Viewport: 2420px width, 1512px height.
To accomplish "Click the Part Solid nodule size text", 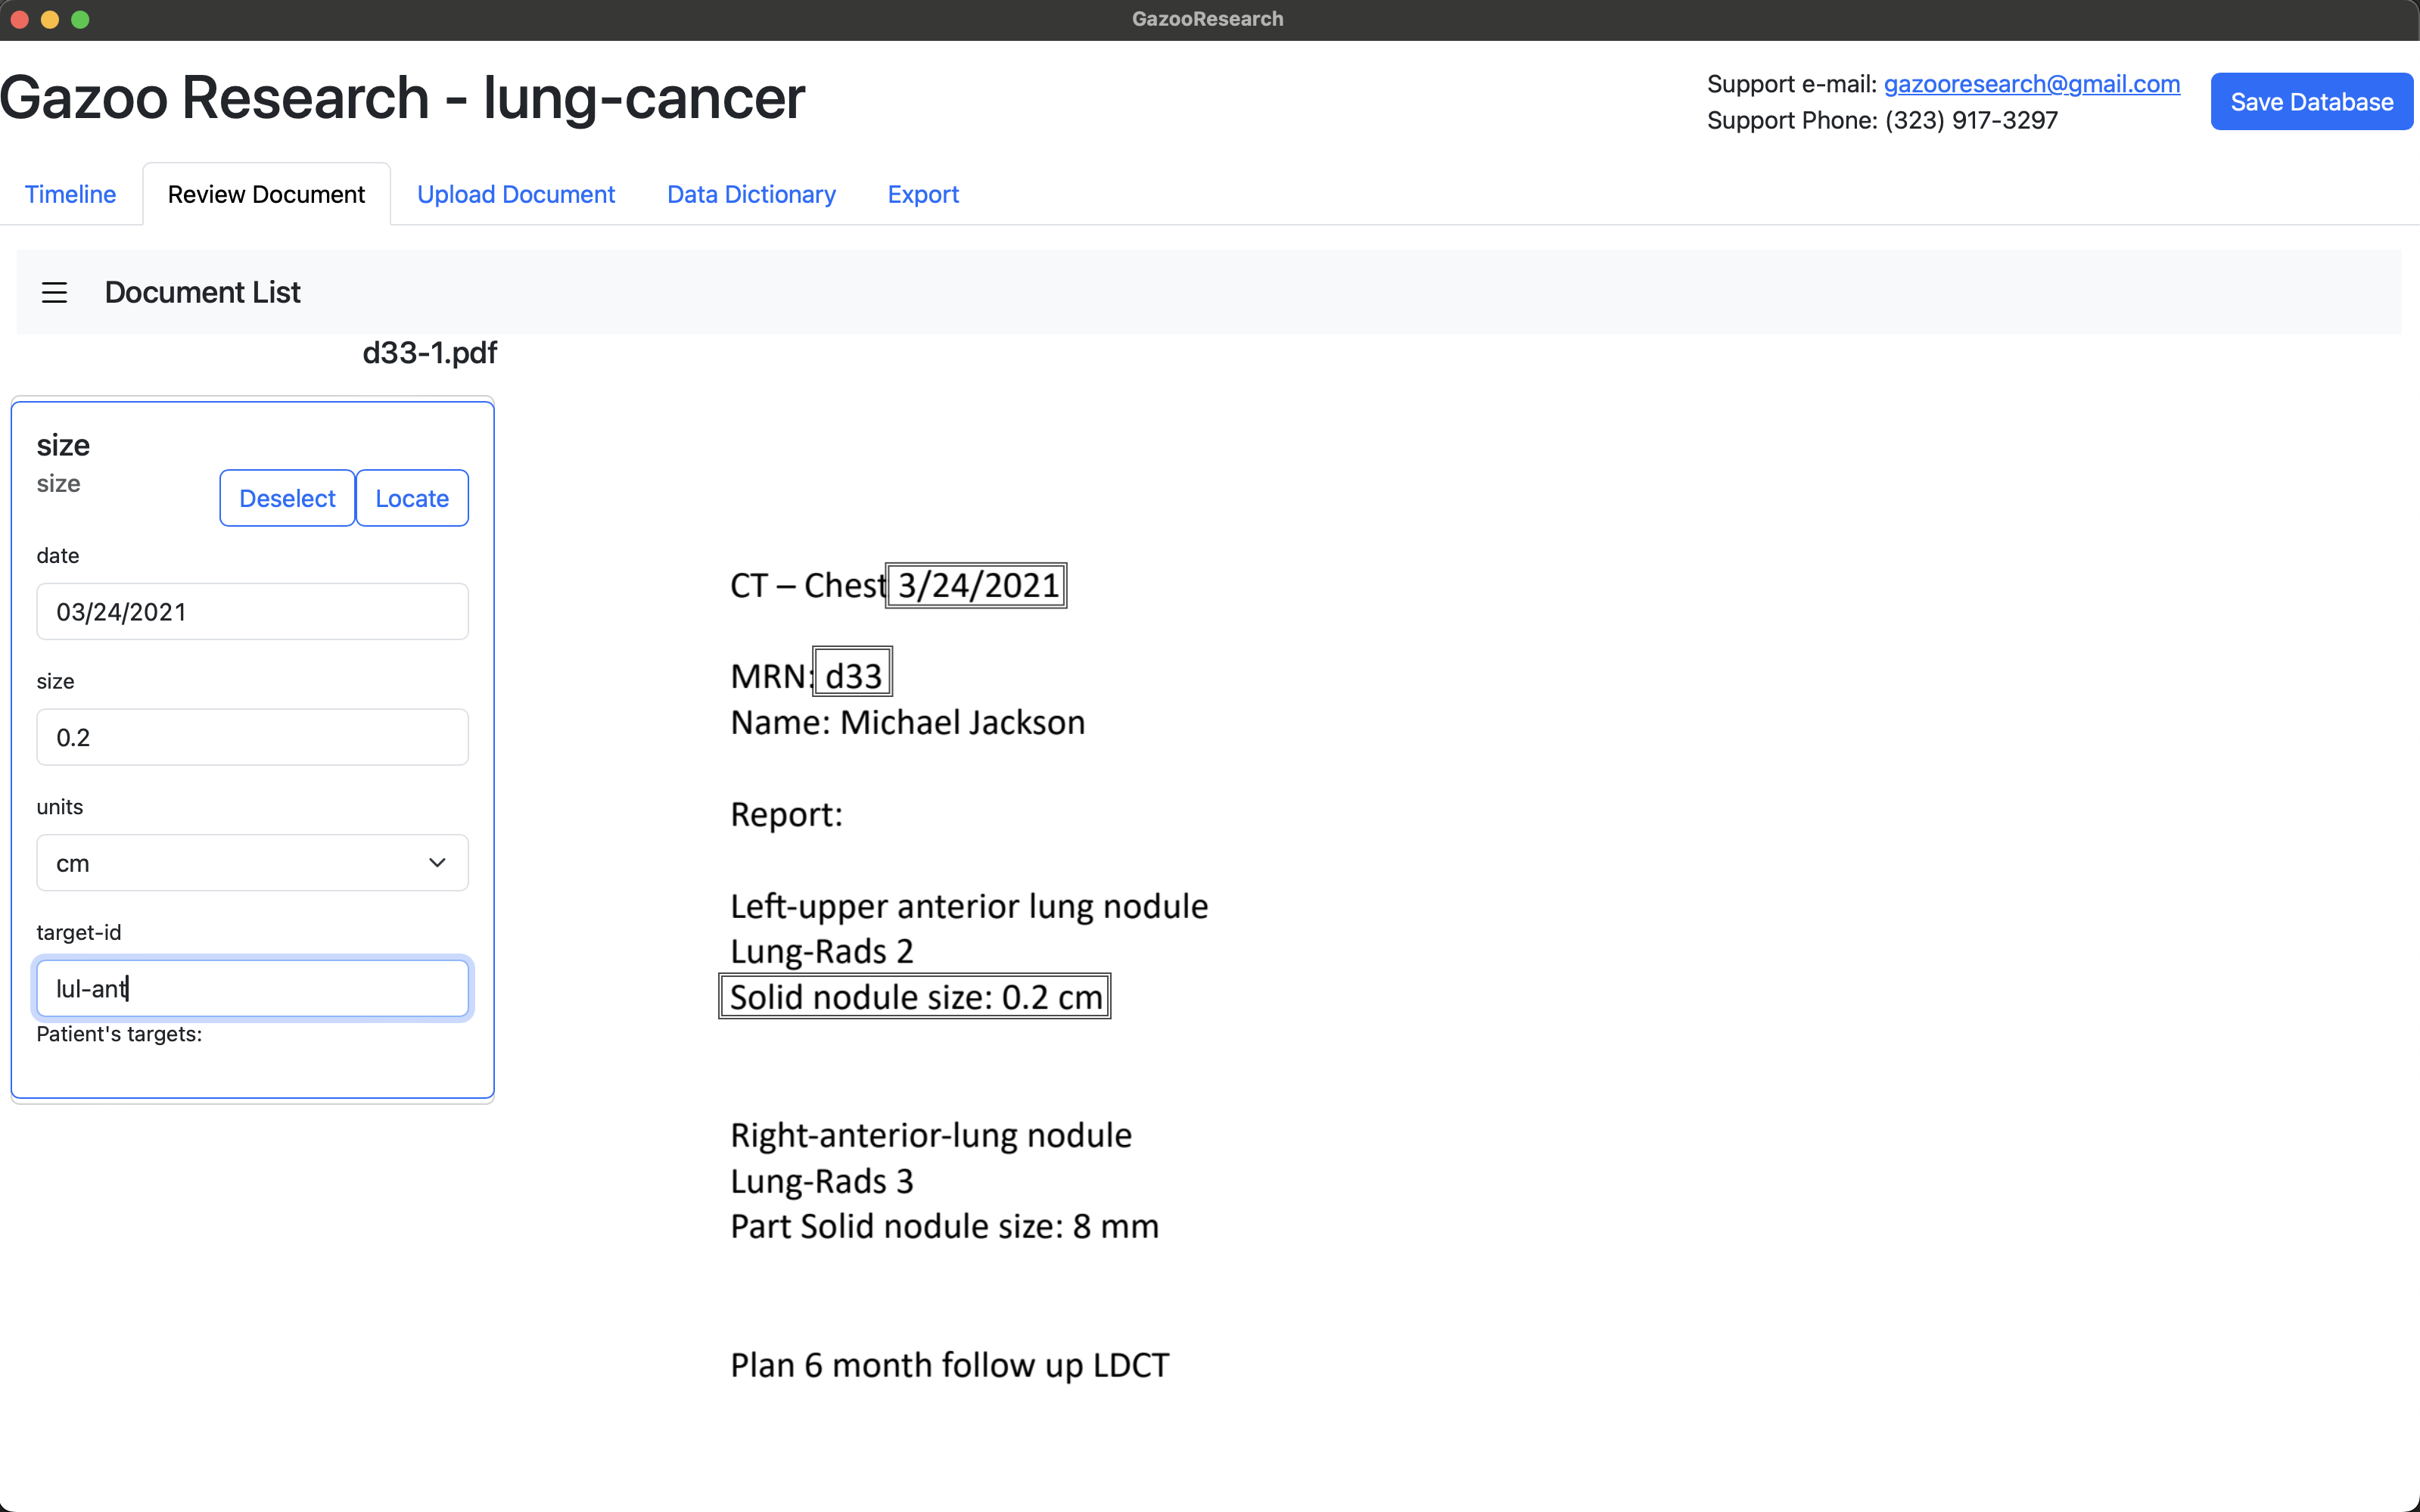I will (944, 1226).
